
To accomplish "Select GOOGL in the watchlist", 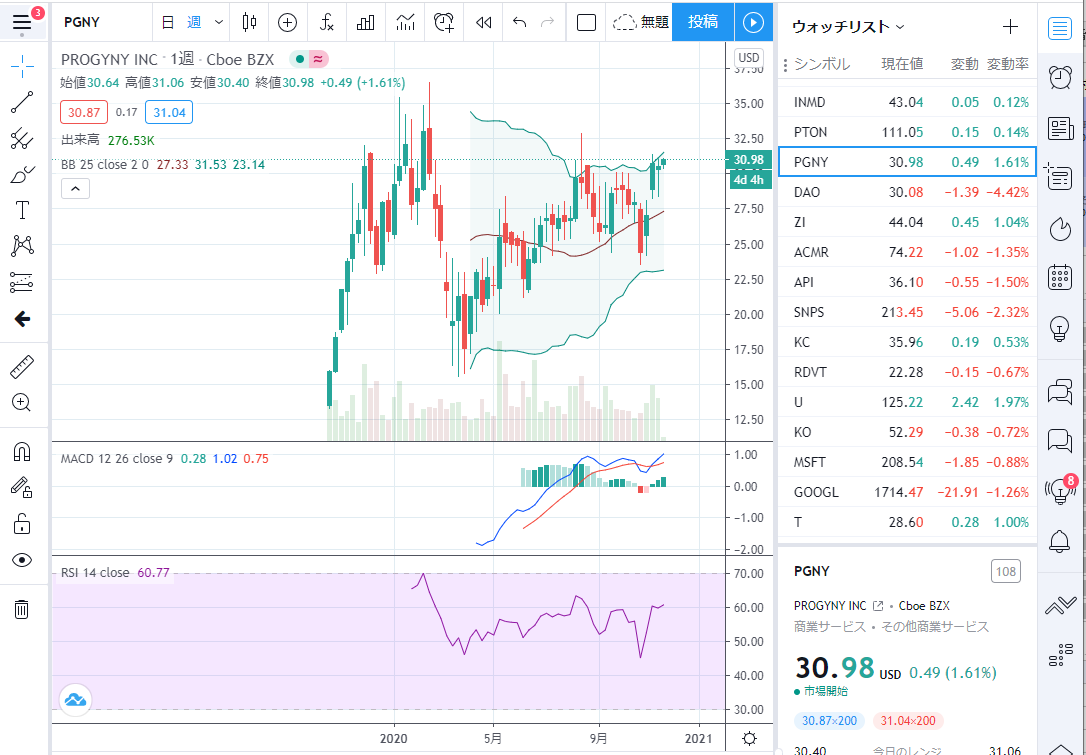I will (x=907, y=492).
